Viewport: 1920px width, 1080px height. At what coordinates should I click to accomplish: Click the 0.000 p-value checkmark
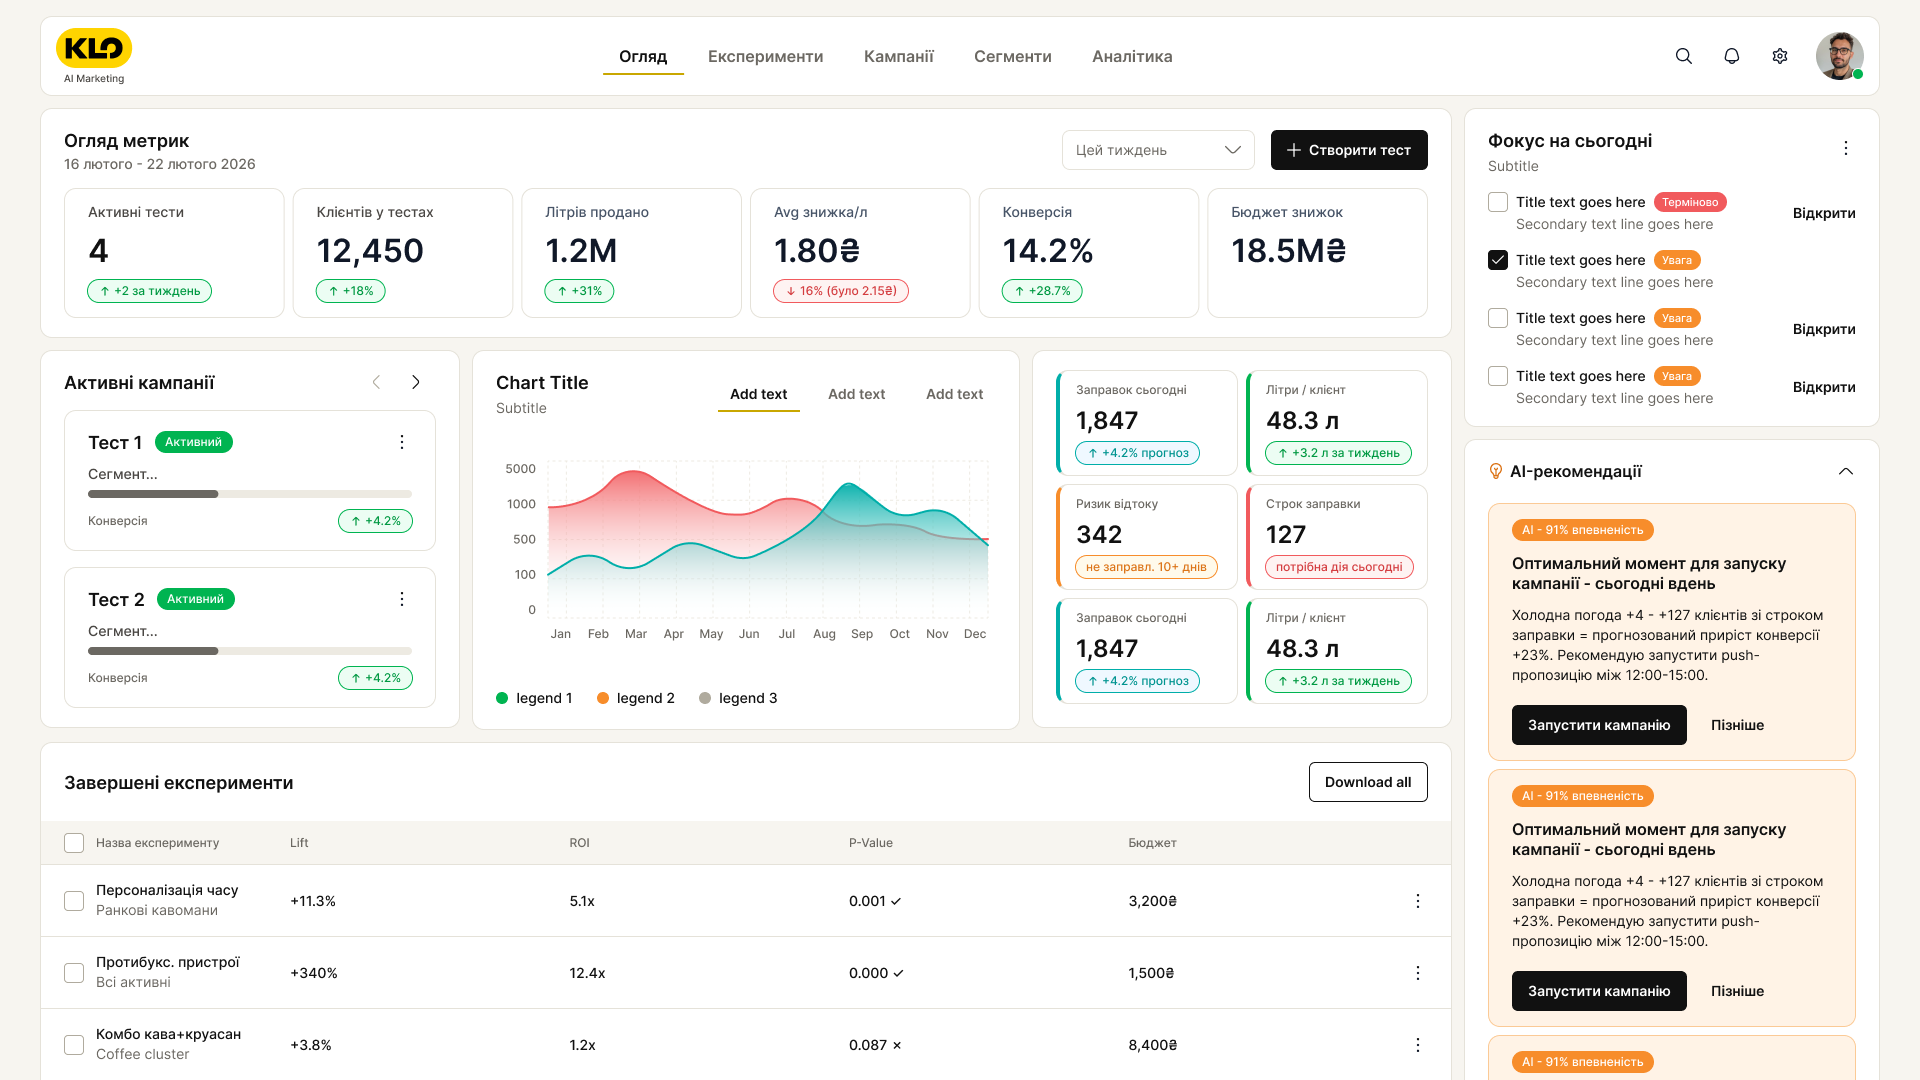pyautogui.click(x=898, y=973)
